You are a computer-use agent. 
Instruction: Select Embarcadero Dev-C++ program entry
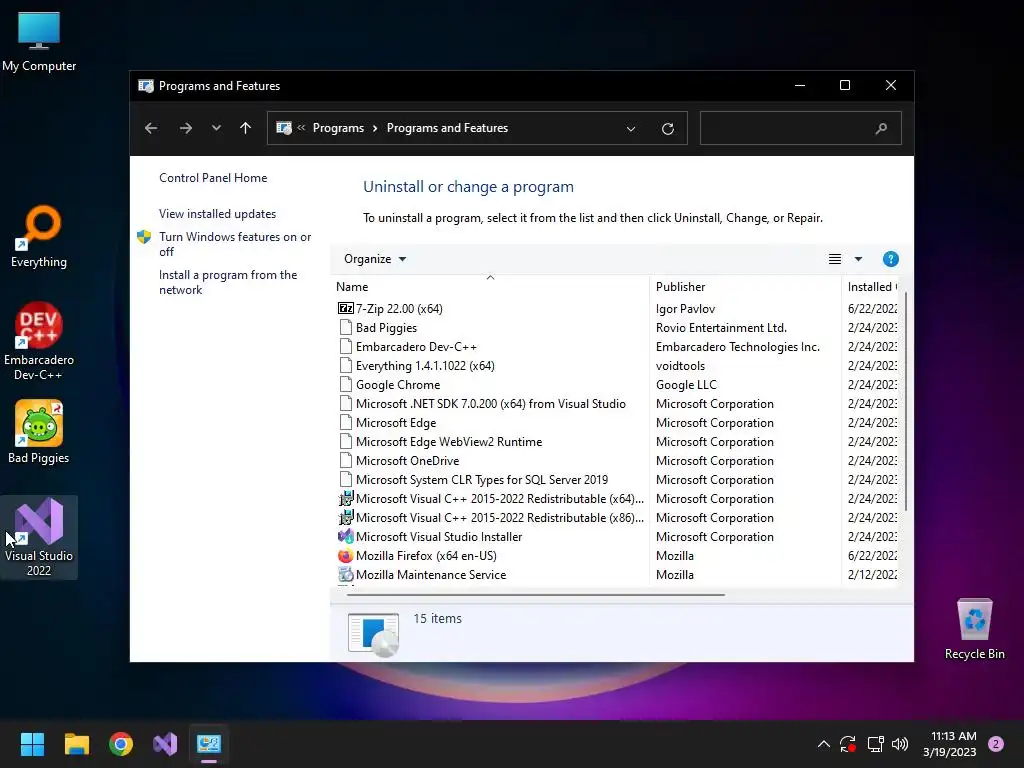(x=416, y=346)
